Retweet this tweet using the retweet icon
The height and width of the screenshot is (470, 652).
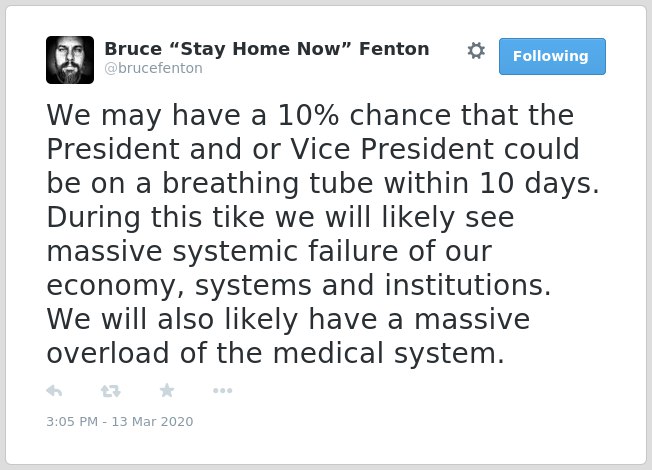111,391
